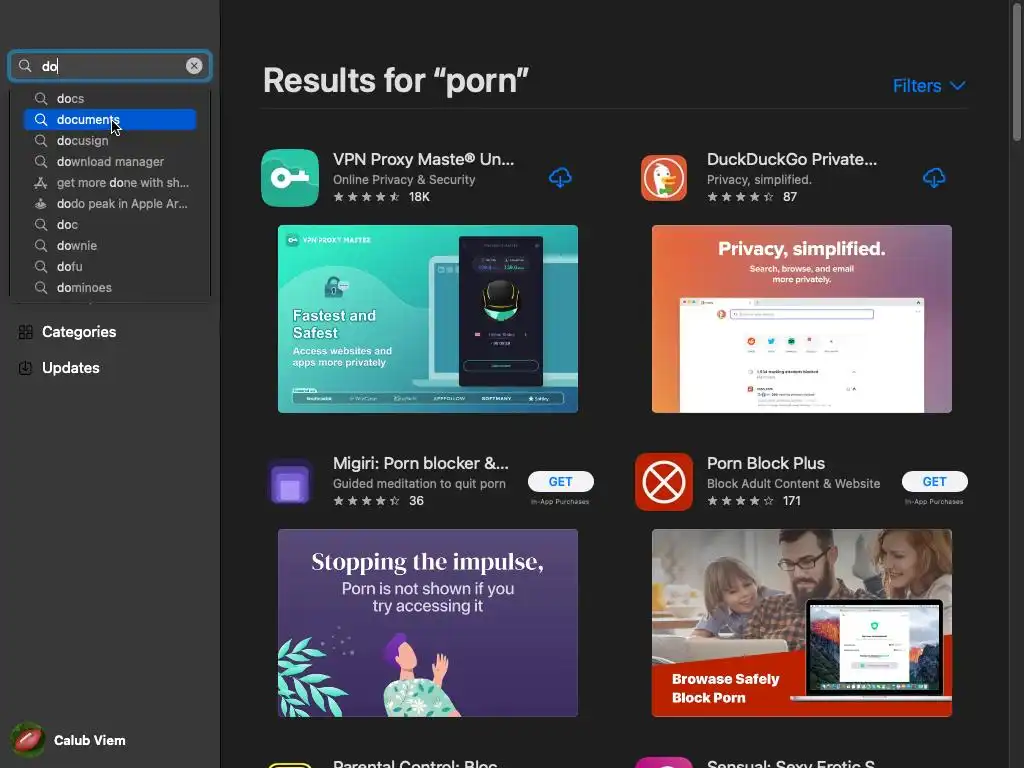Click GET for Migiri: Porn blocker
The width and height of the screenshot is (1024, 768).
pyautogui.click(x=560, y=481)
